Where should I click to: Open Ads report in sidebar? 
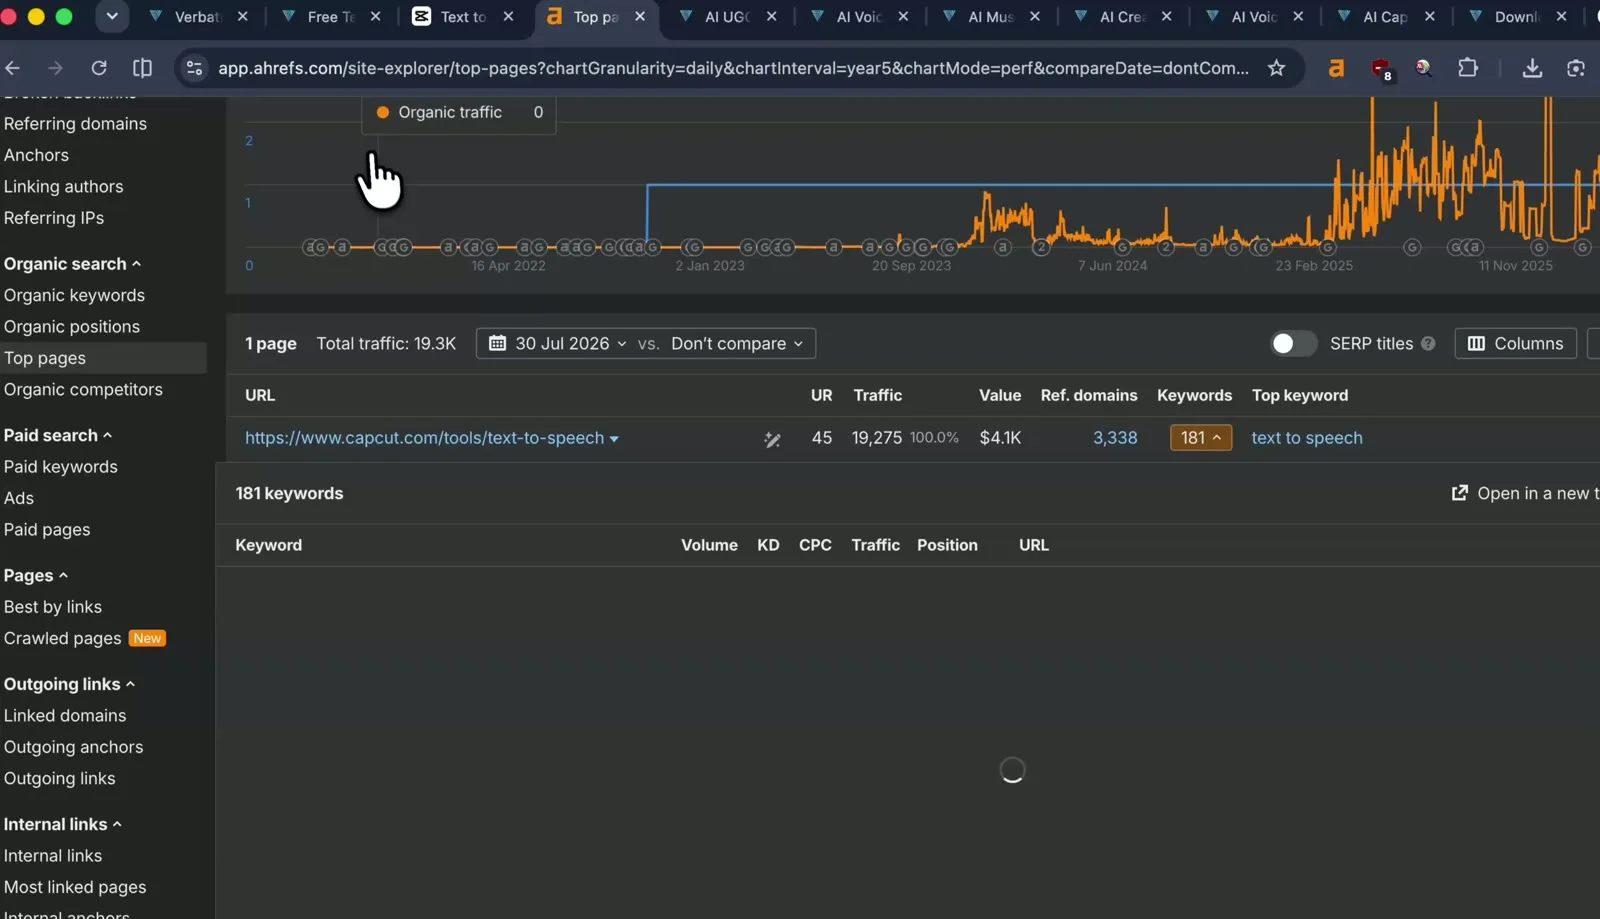pos(18,498)
